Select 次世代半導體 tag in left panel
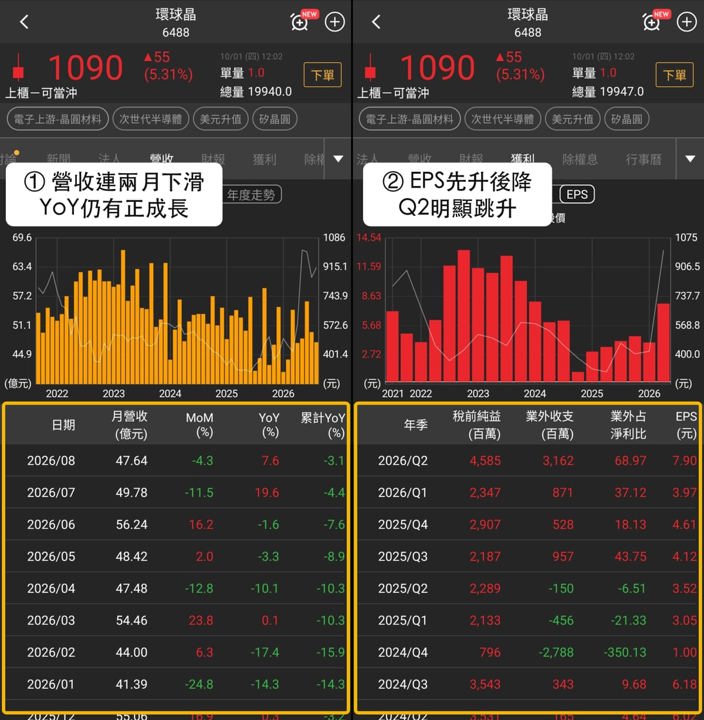The image size is (704, 720). 151,119
